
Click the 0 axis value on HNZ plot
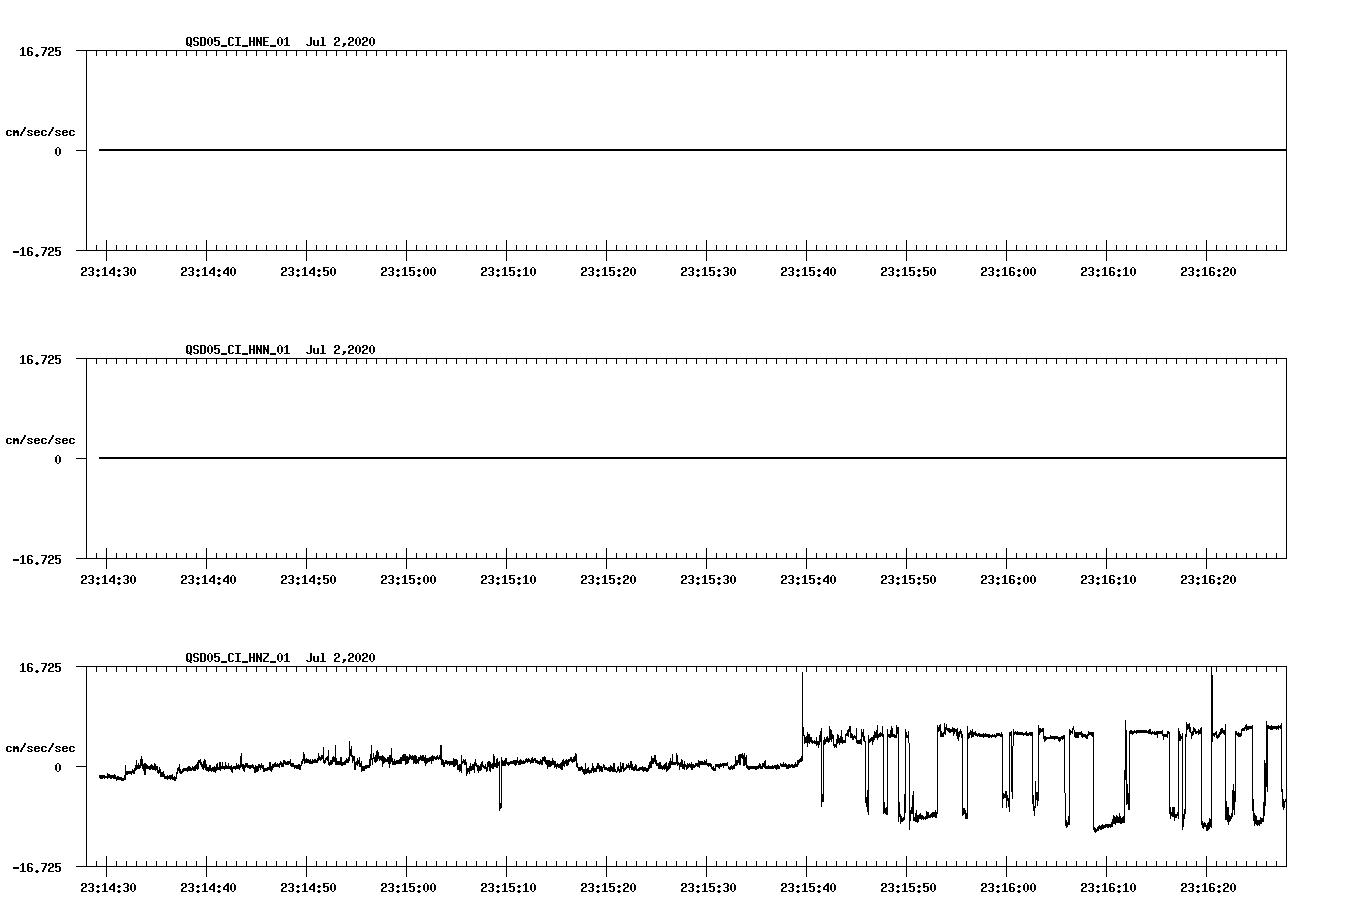click(58, 768)
